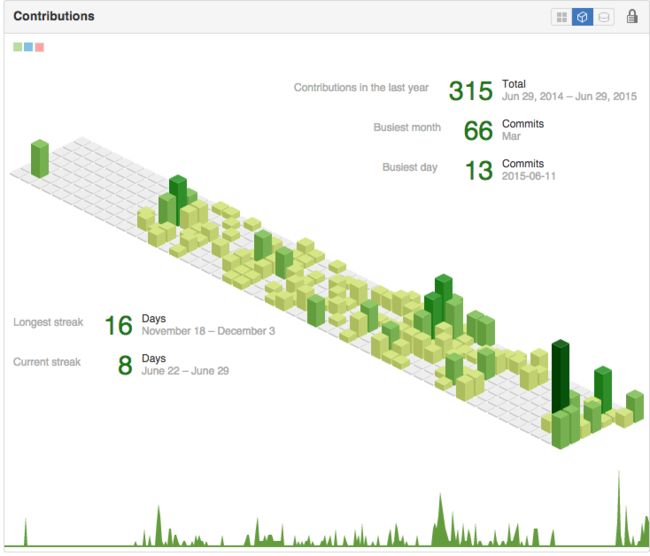Click the current streak number 8

click(x=125, y=365)
